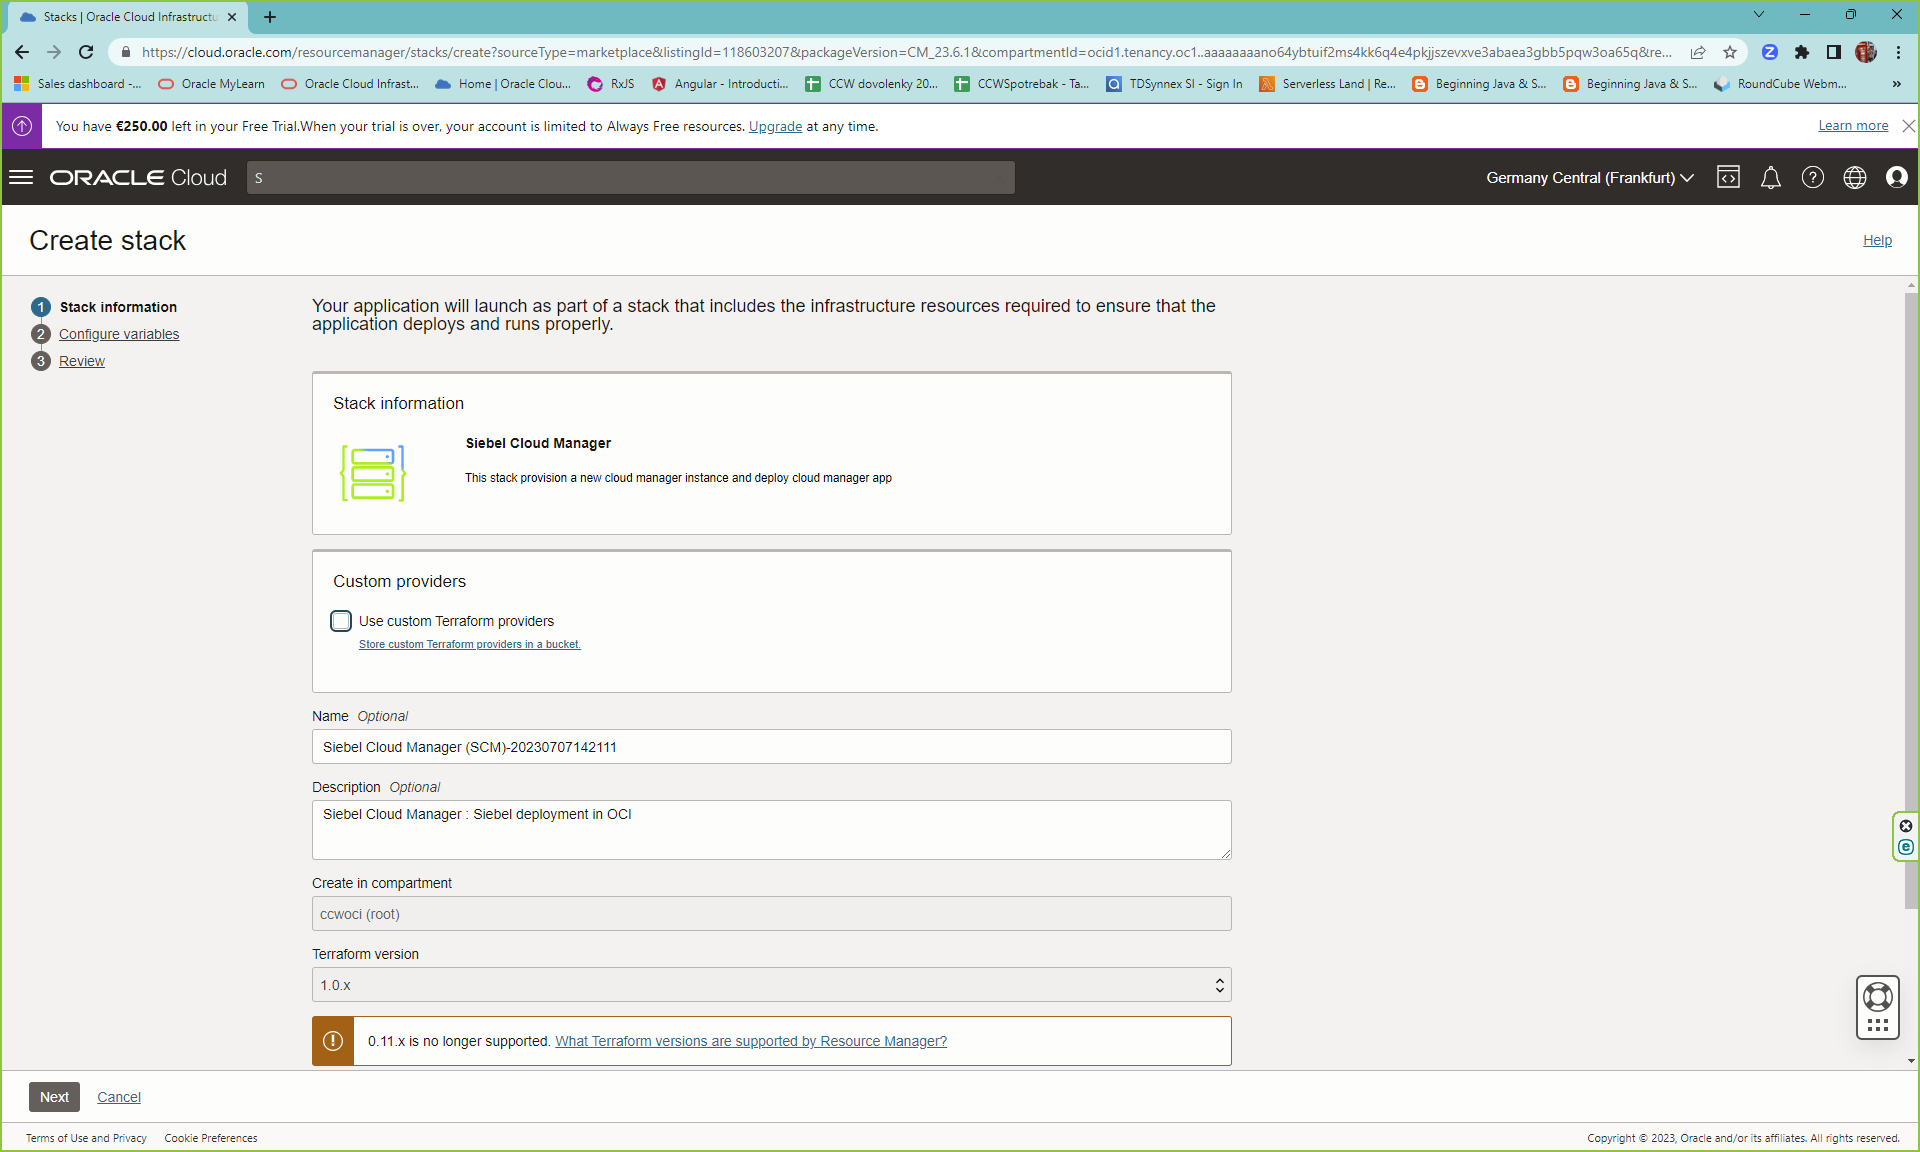Go to the Configure variables step
1920x1152 pixels.
click(119, 334)
